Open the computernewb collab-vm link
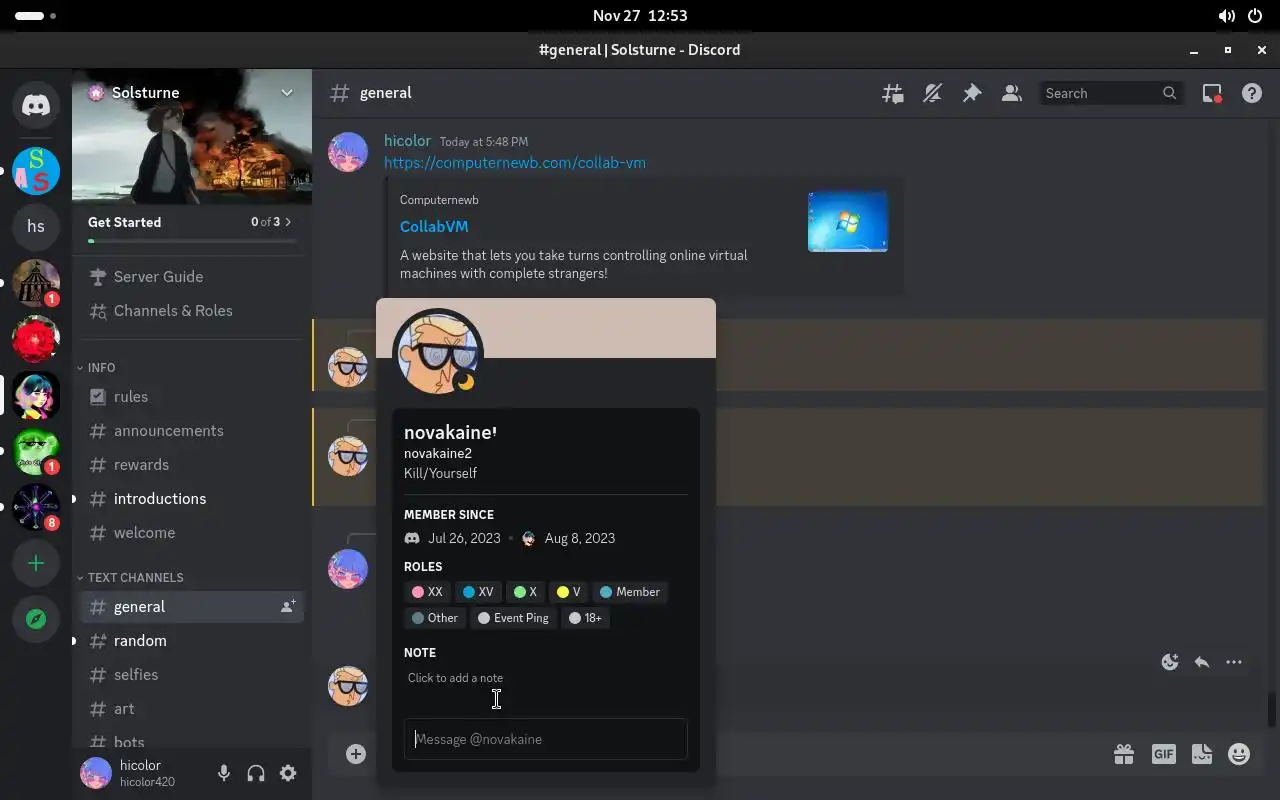 click(515, 163)
